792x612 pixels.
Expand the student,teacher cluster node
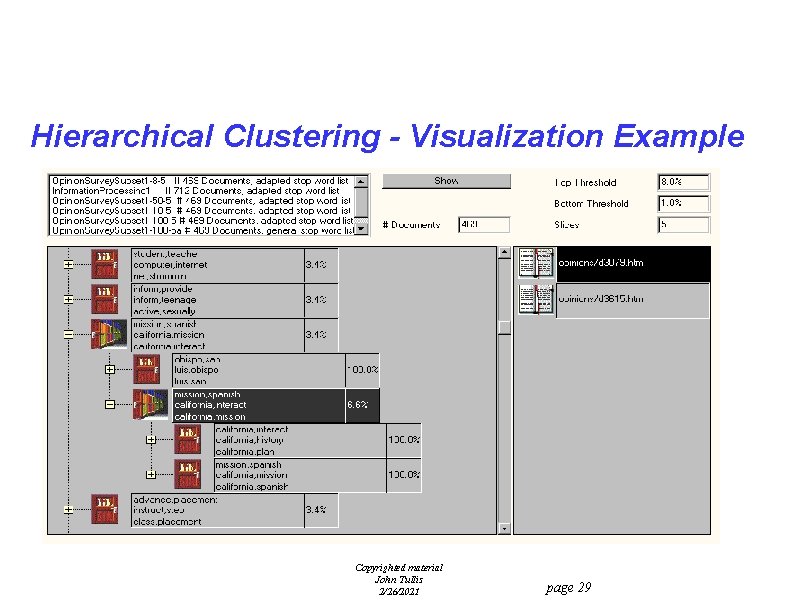69,264
